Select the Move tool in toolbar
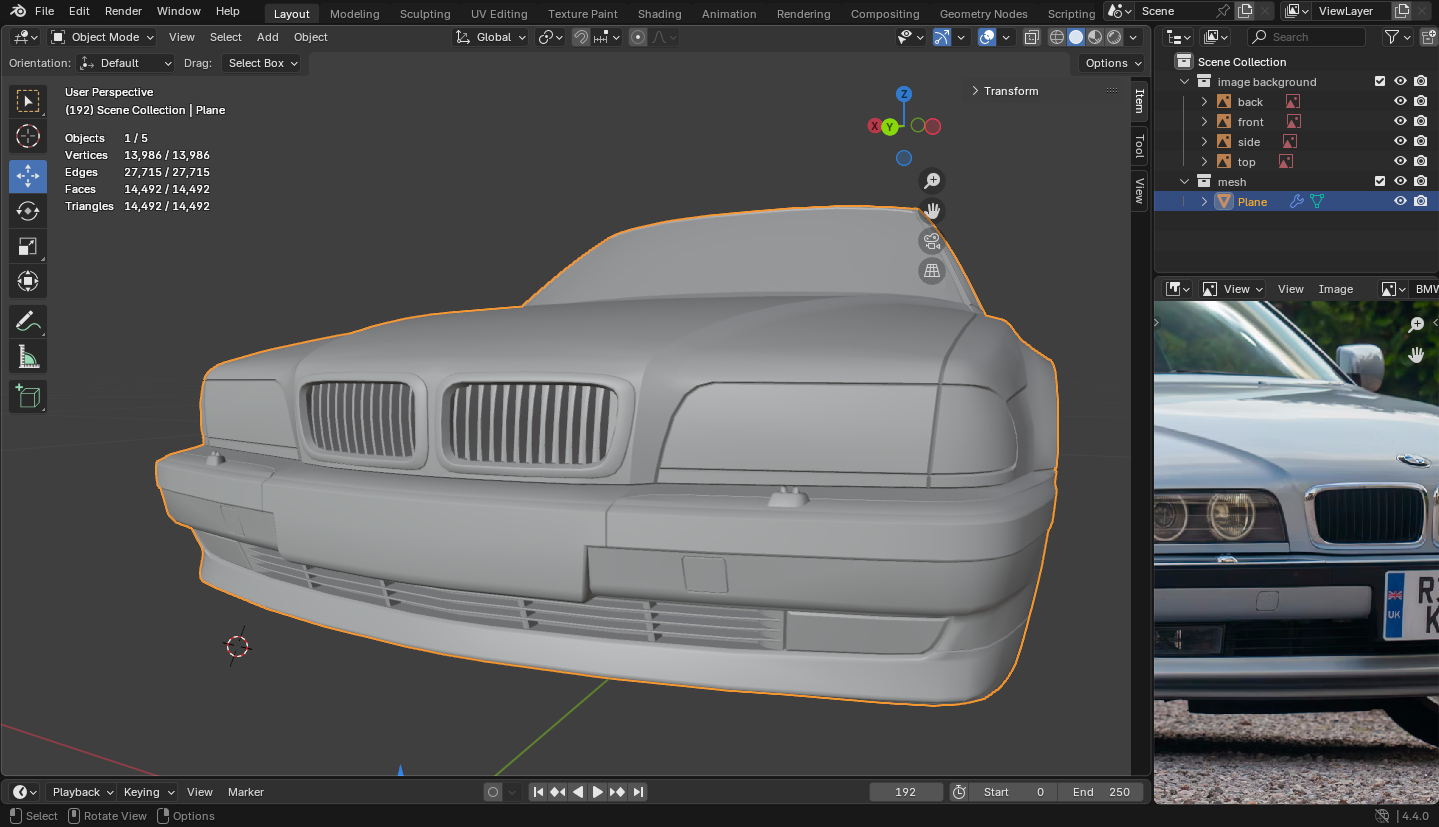This screenshot has width=1439, height=827. (28, 176)
